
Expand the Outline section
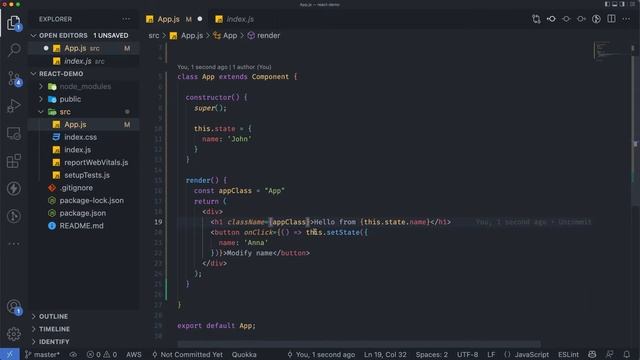(84, 316)
